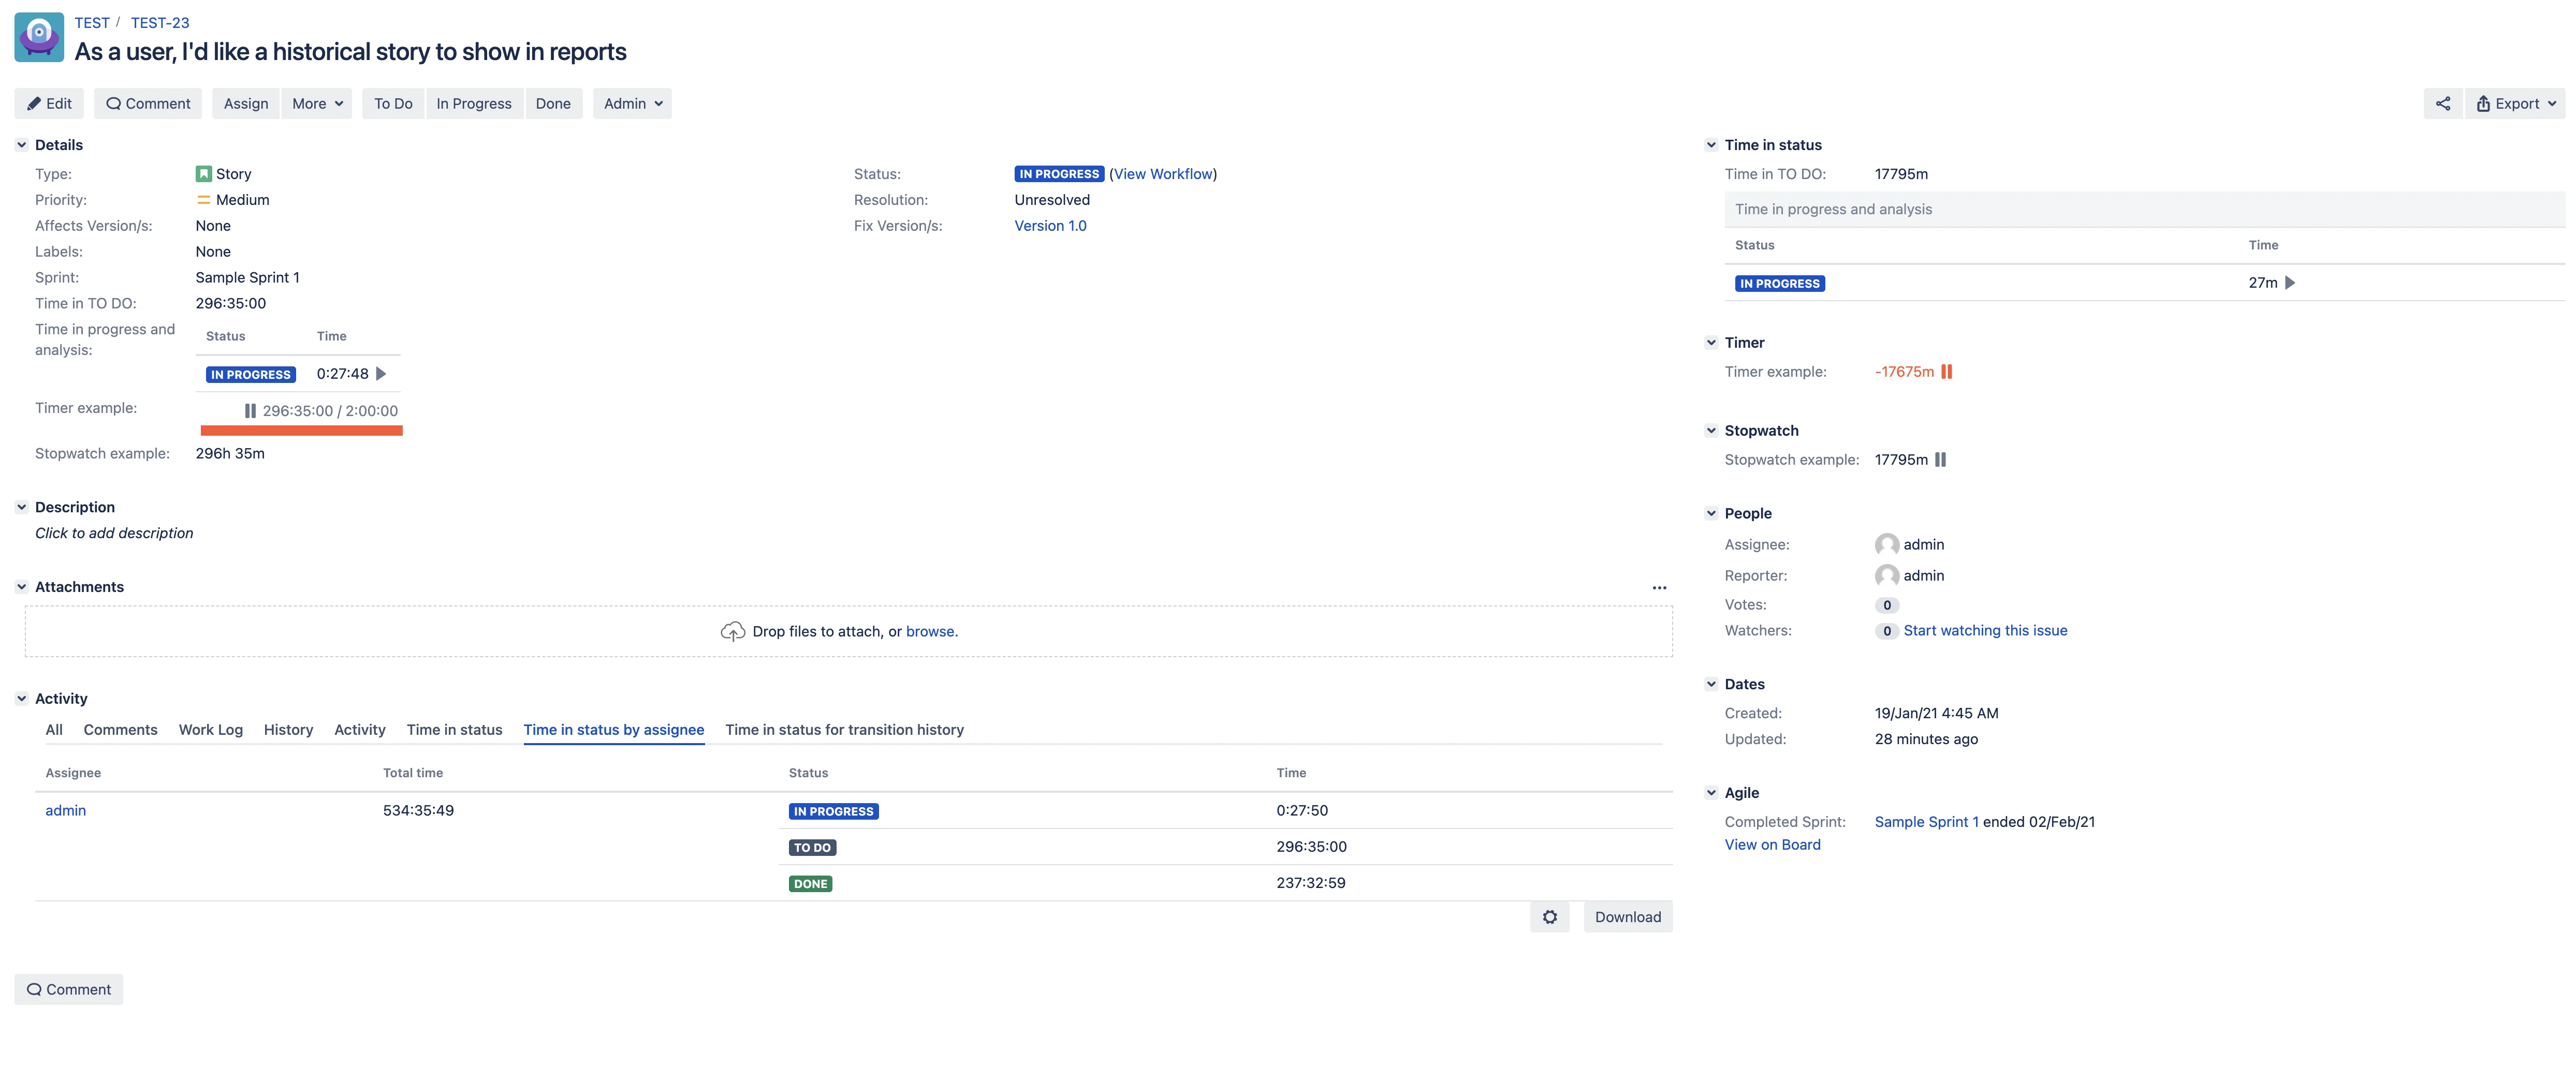Click the Story issue type icon
The width and height of the screenshot is (2576, 1066).
[x=203, y=174]
